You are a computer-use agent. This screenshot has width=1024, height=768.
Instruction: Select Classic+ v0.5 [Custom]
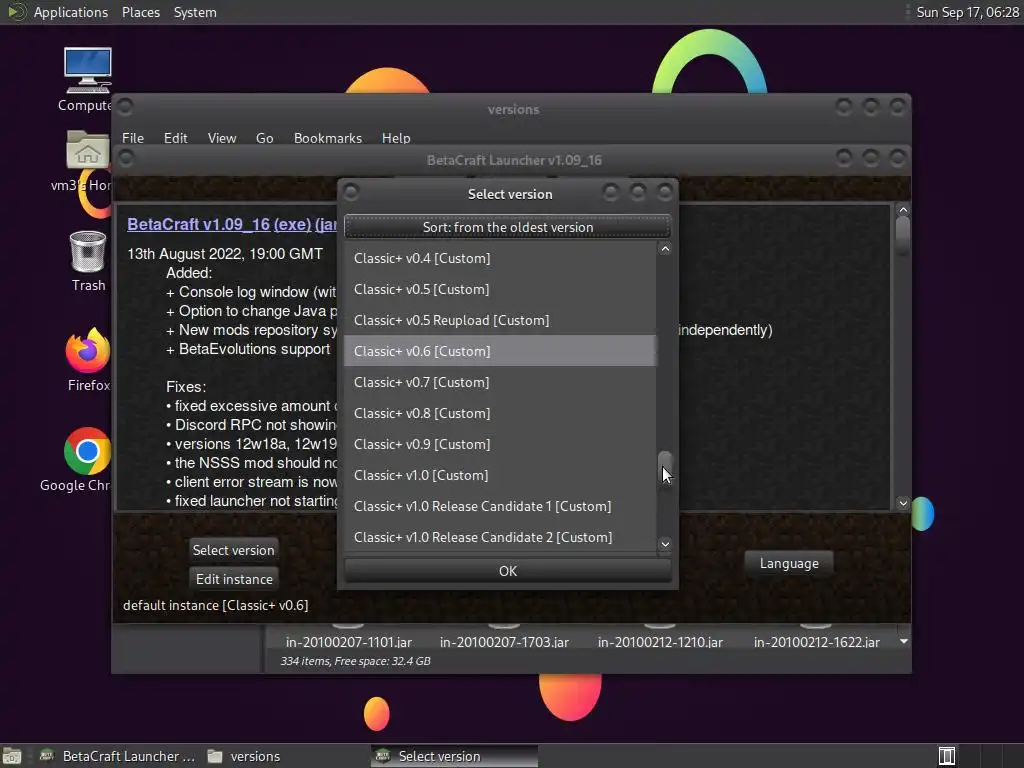click(x=500, y=289)
